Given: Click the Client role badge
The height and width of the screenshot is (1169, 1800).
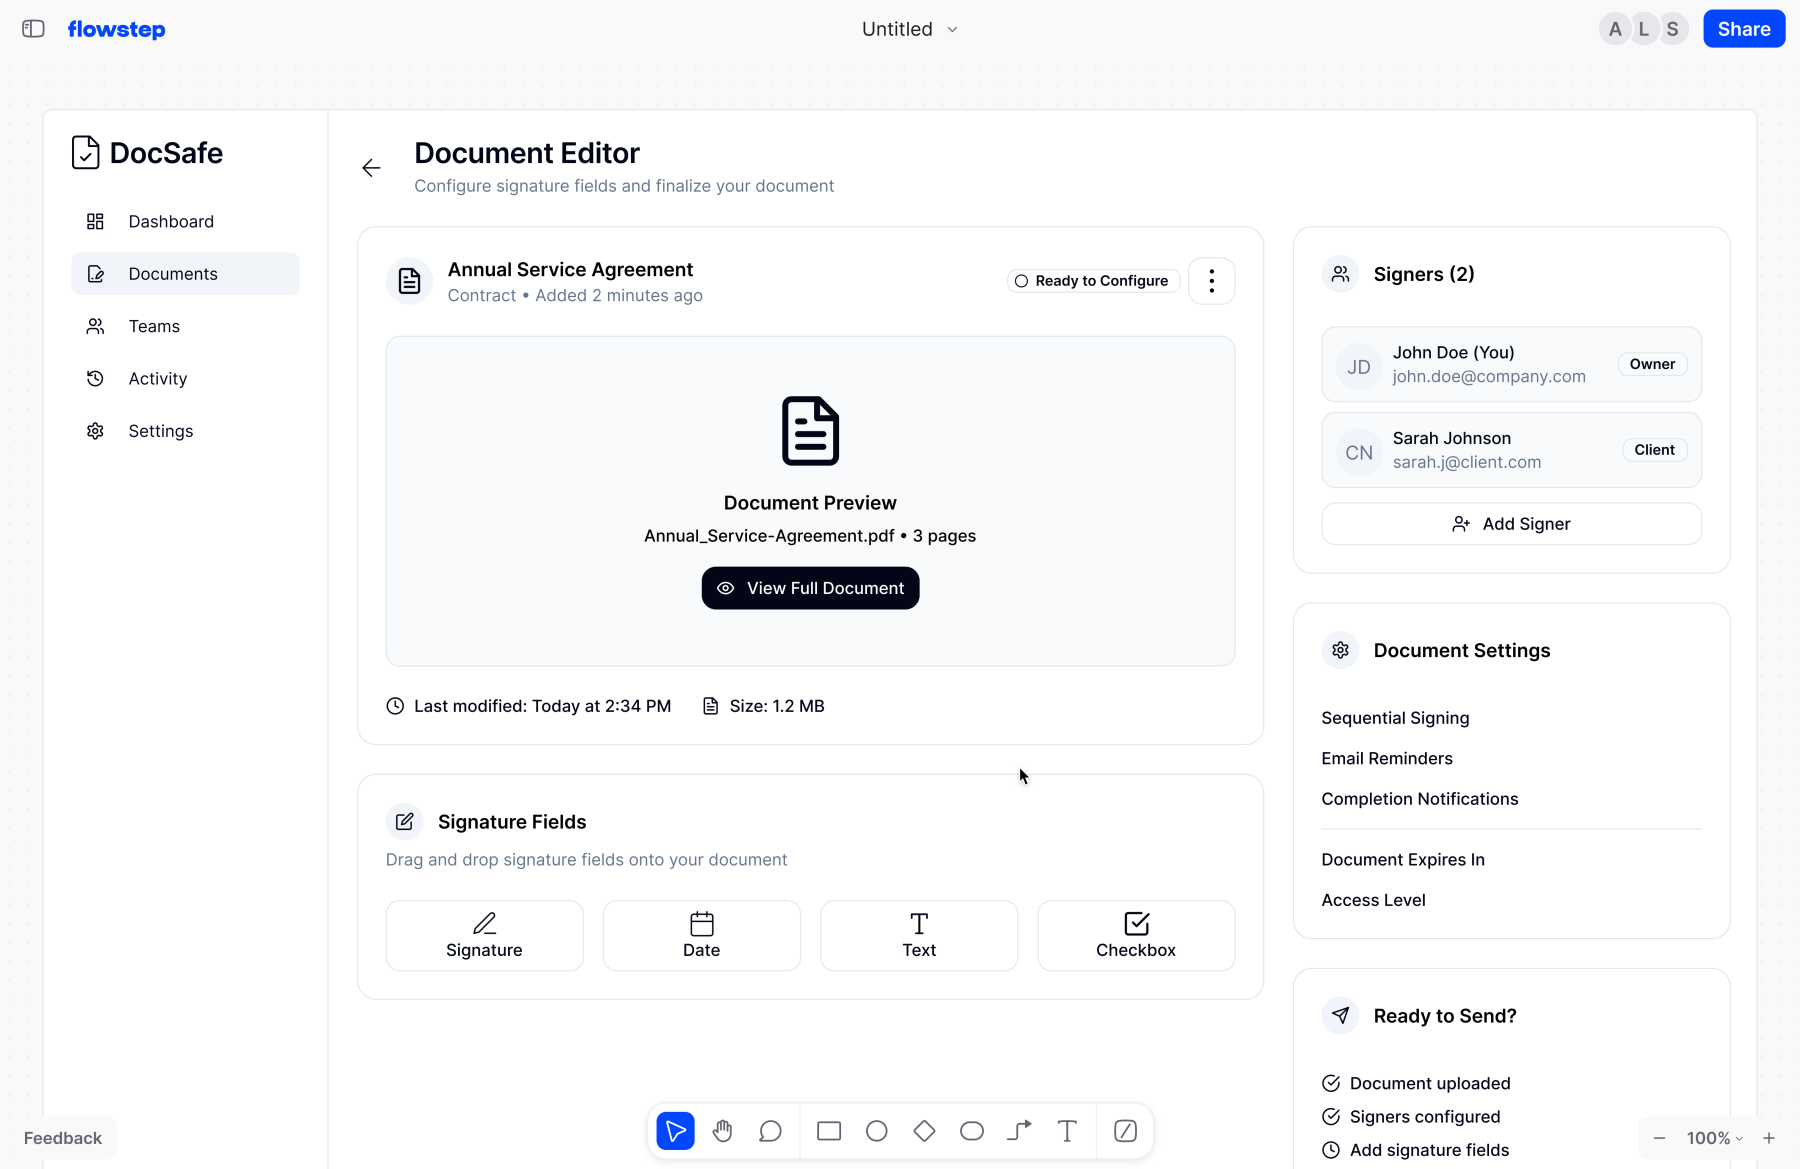Looking at the screenshot, I should (x=1654, y=450).
